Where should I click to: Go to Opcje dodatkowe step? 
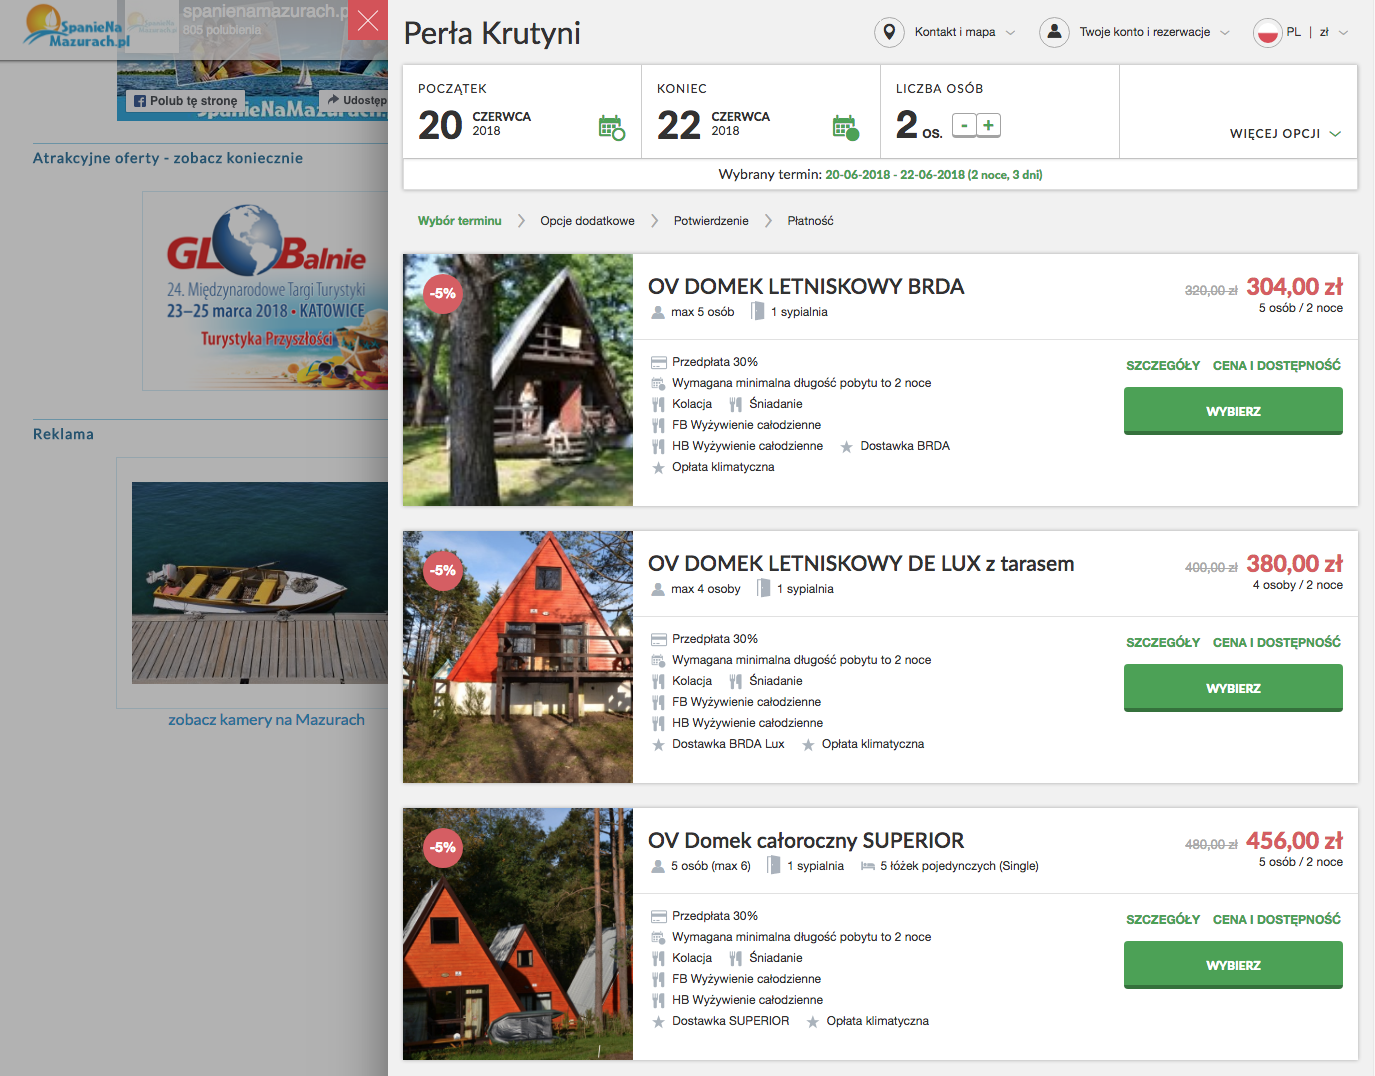[x=587, y=221]
